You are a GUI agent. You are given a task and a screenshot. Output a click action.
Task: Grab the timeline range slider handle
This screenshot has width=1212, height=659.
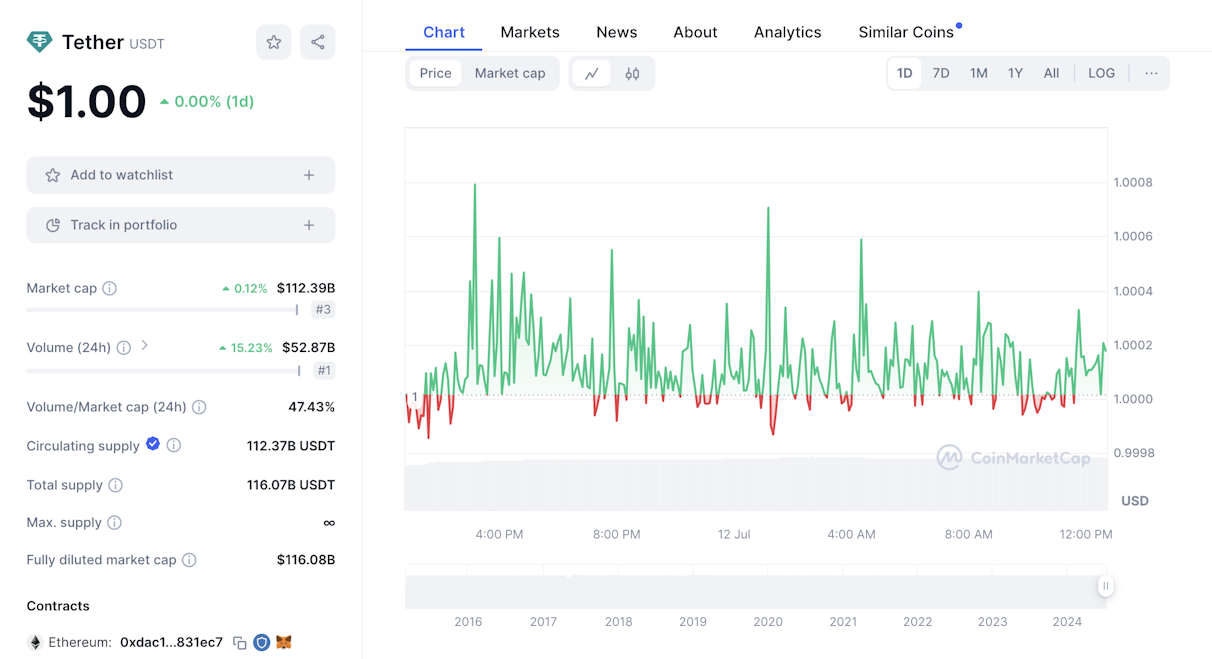(x=1105, y=586)
